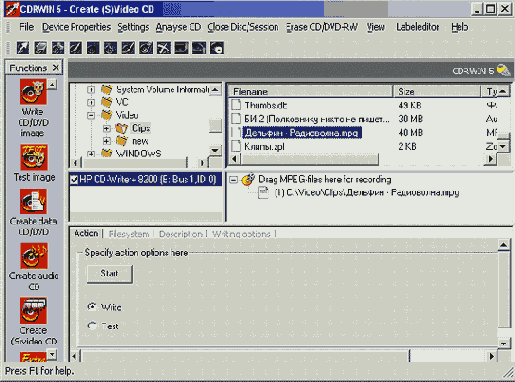Select the Create (S)Video CD icon
Screen dimensions: 515x382
pyautogui.click(x=33, y=311)
